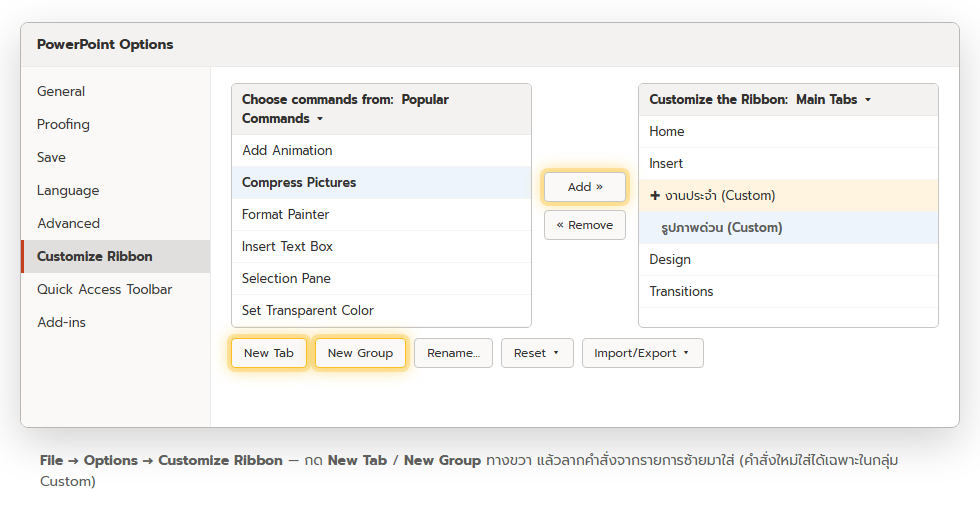Select the Format Painter command
The height and width of the screenshot is (512, 980).
(x=381, y=214)
